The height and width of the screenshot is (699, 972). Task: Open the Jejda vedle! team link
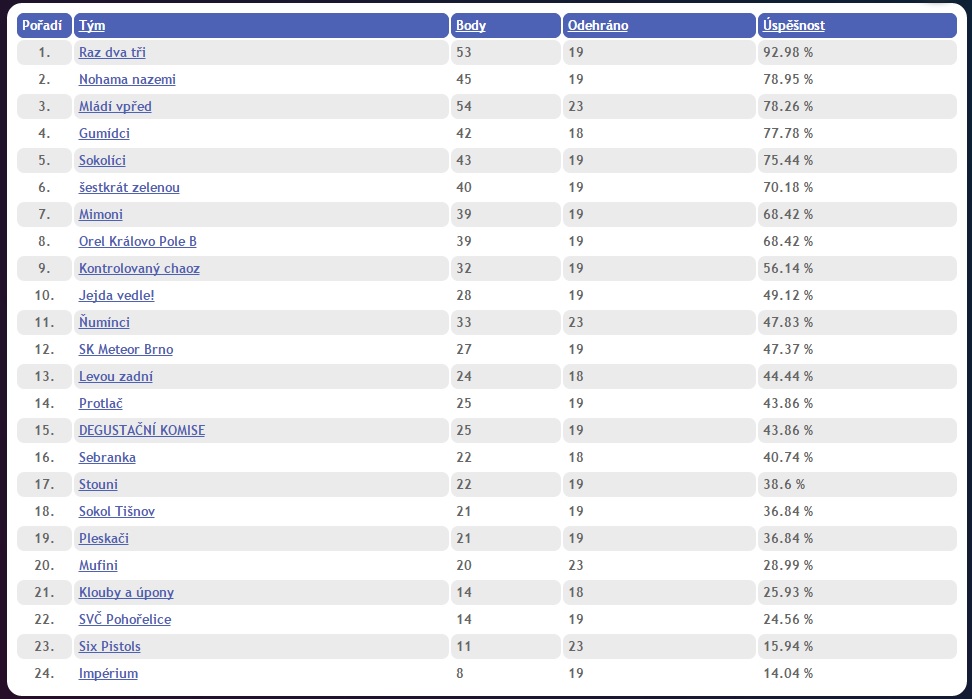point(116,295)
